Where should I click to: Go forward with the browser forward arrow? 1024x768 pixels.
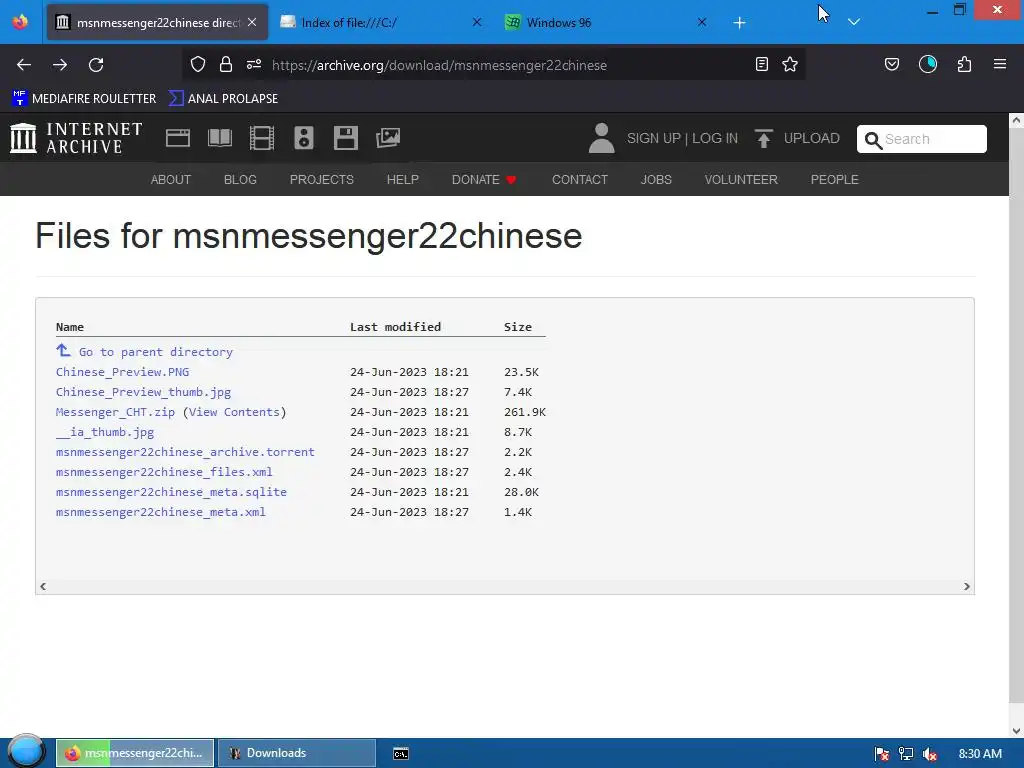(x=60, y=65)
